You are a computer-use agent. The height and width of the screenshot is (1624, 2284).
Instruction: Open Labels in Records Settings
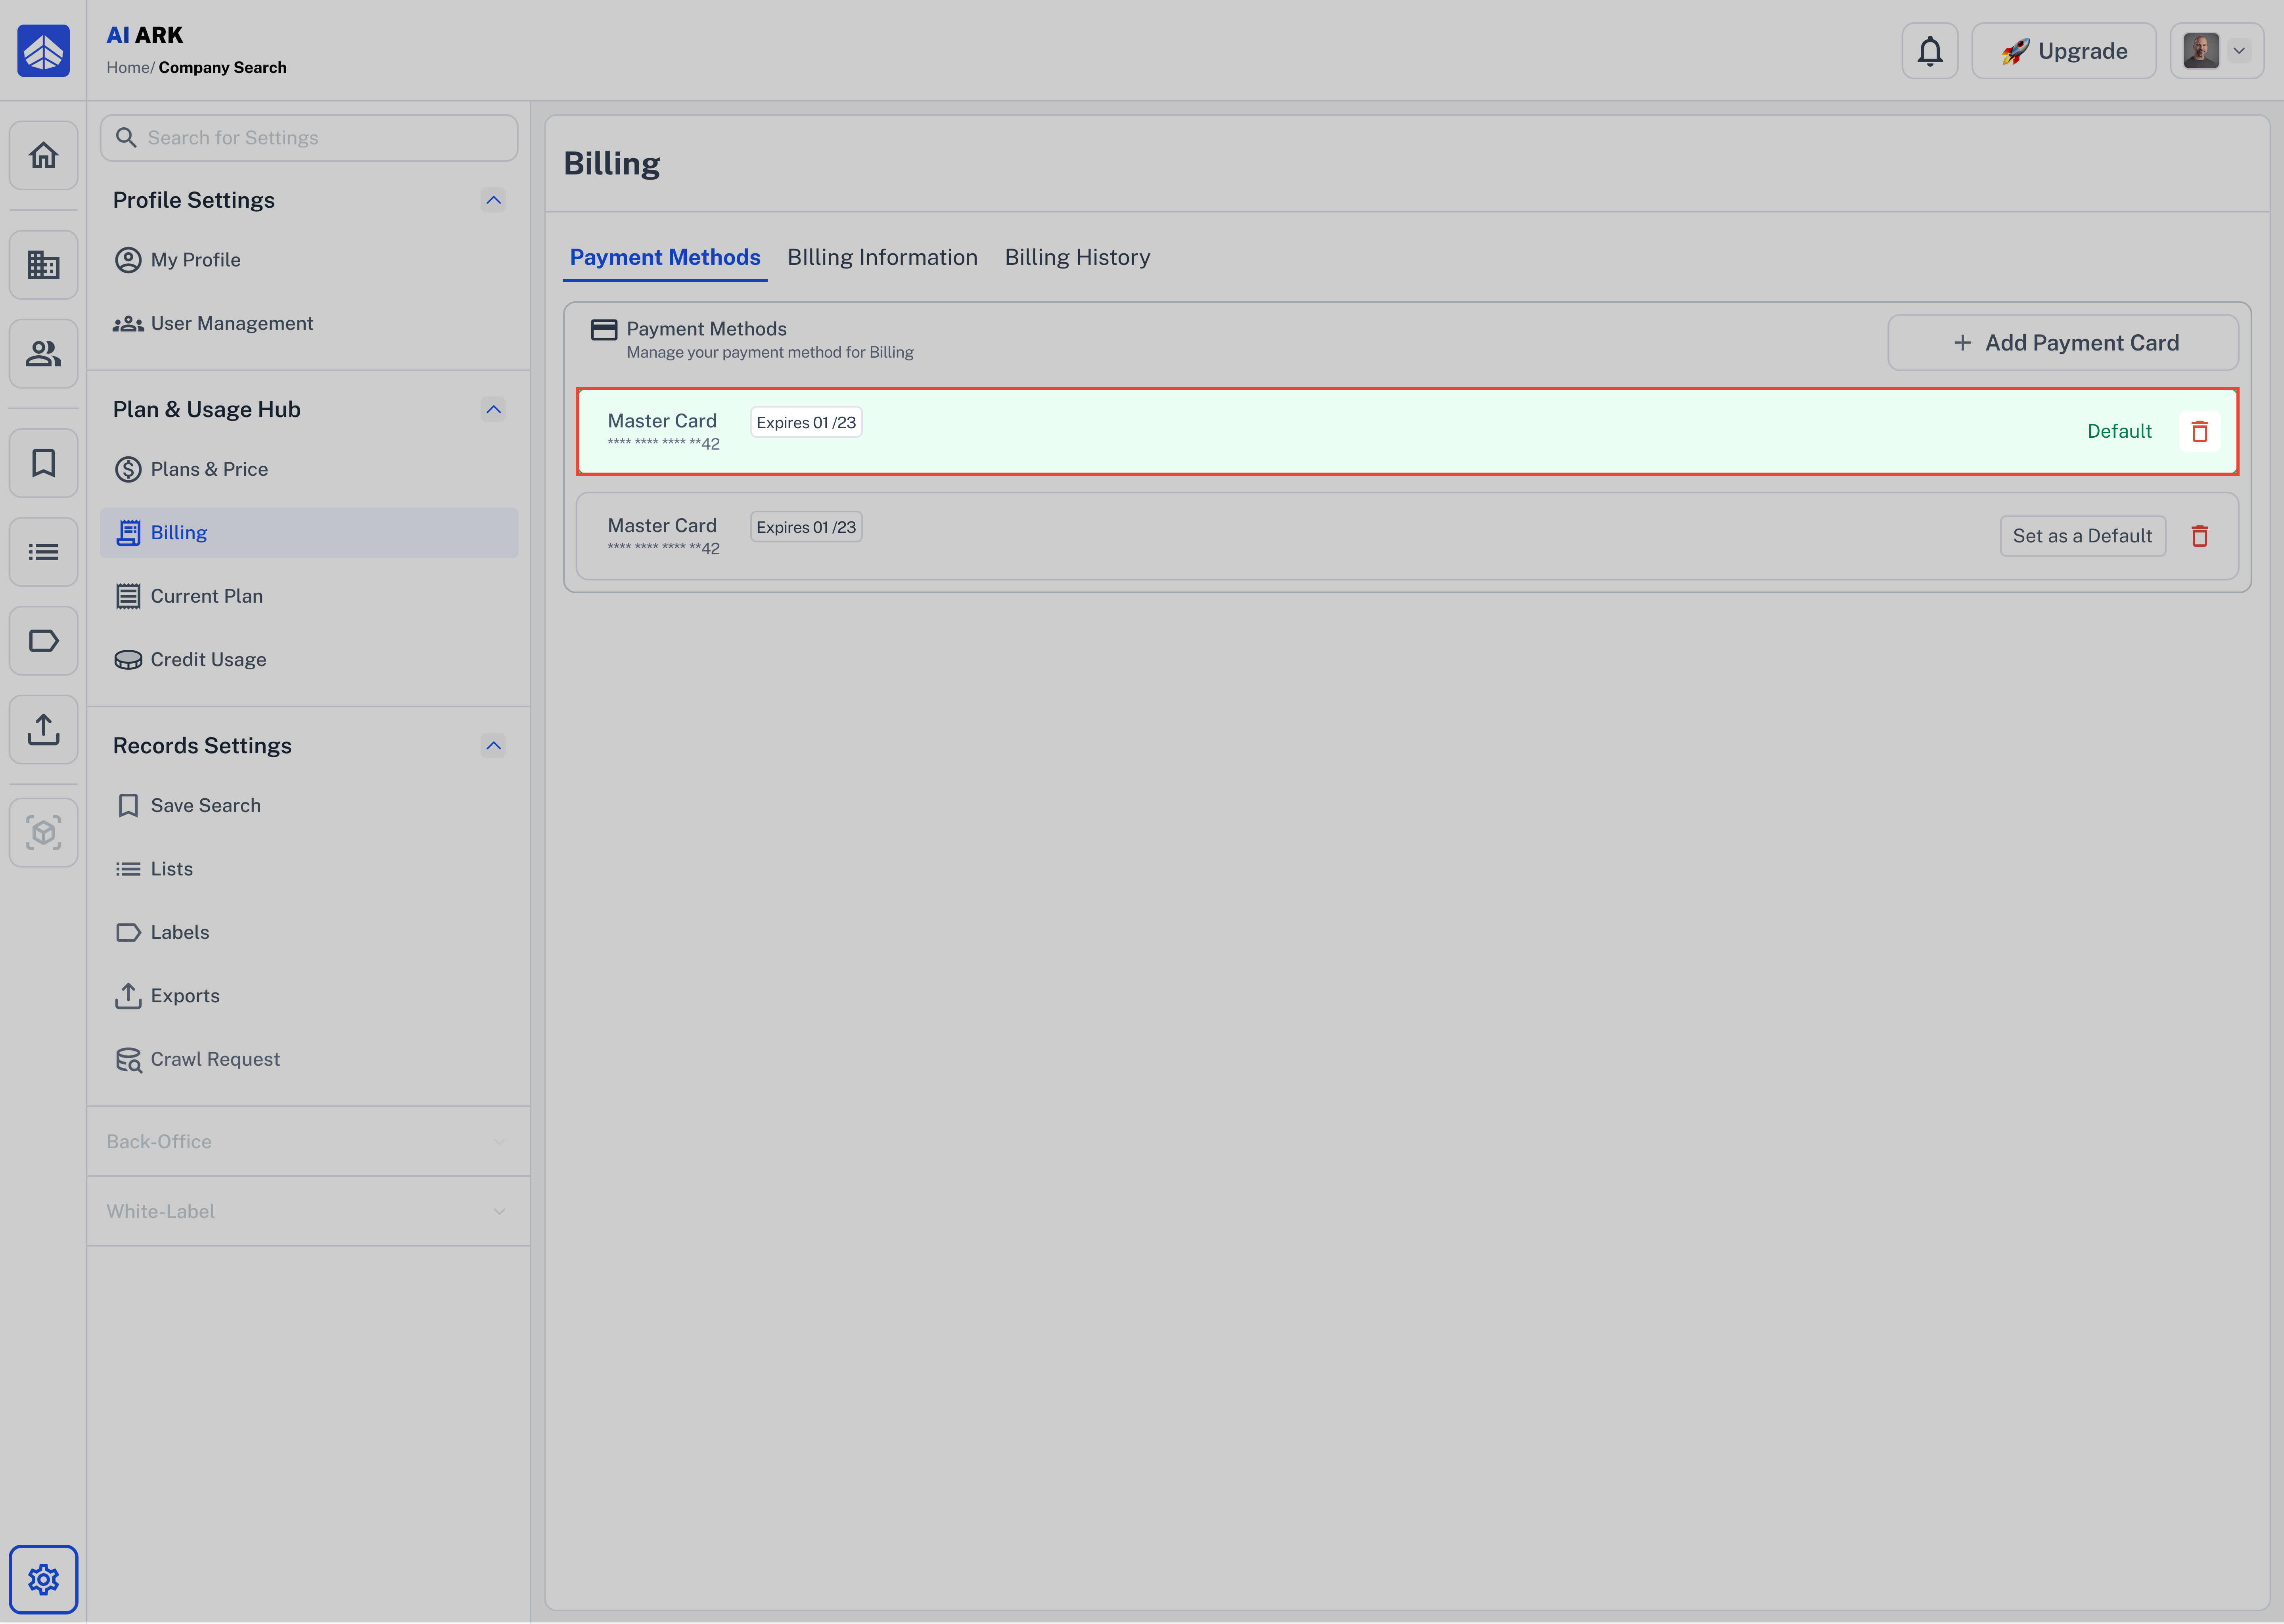click(309, 933)
